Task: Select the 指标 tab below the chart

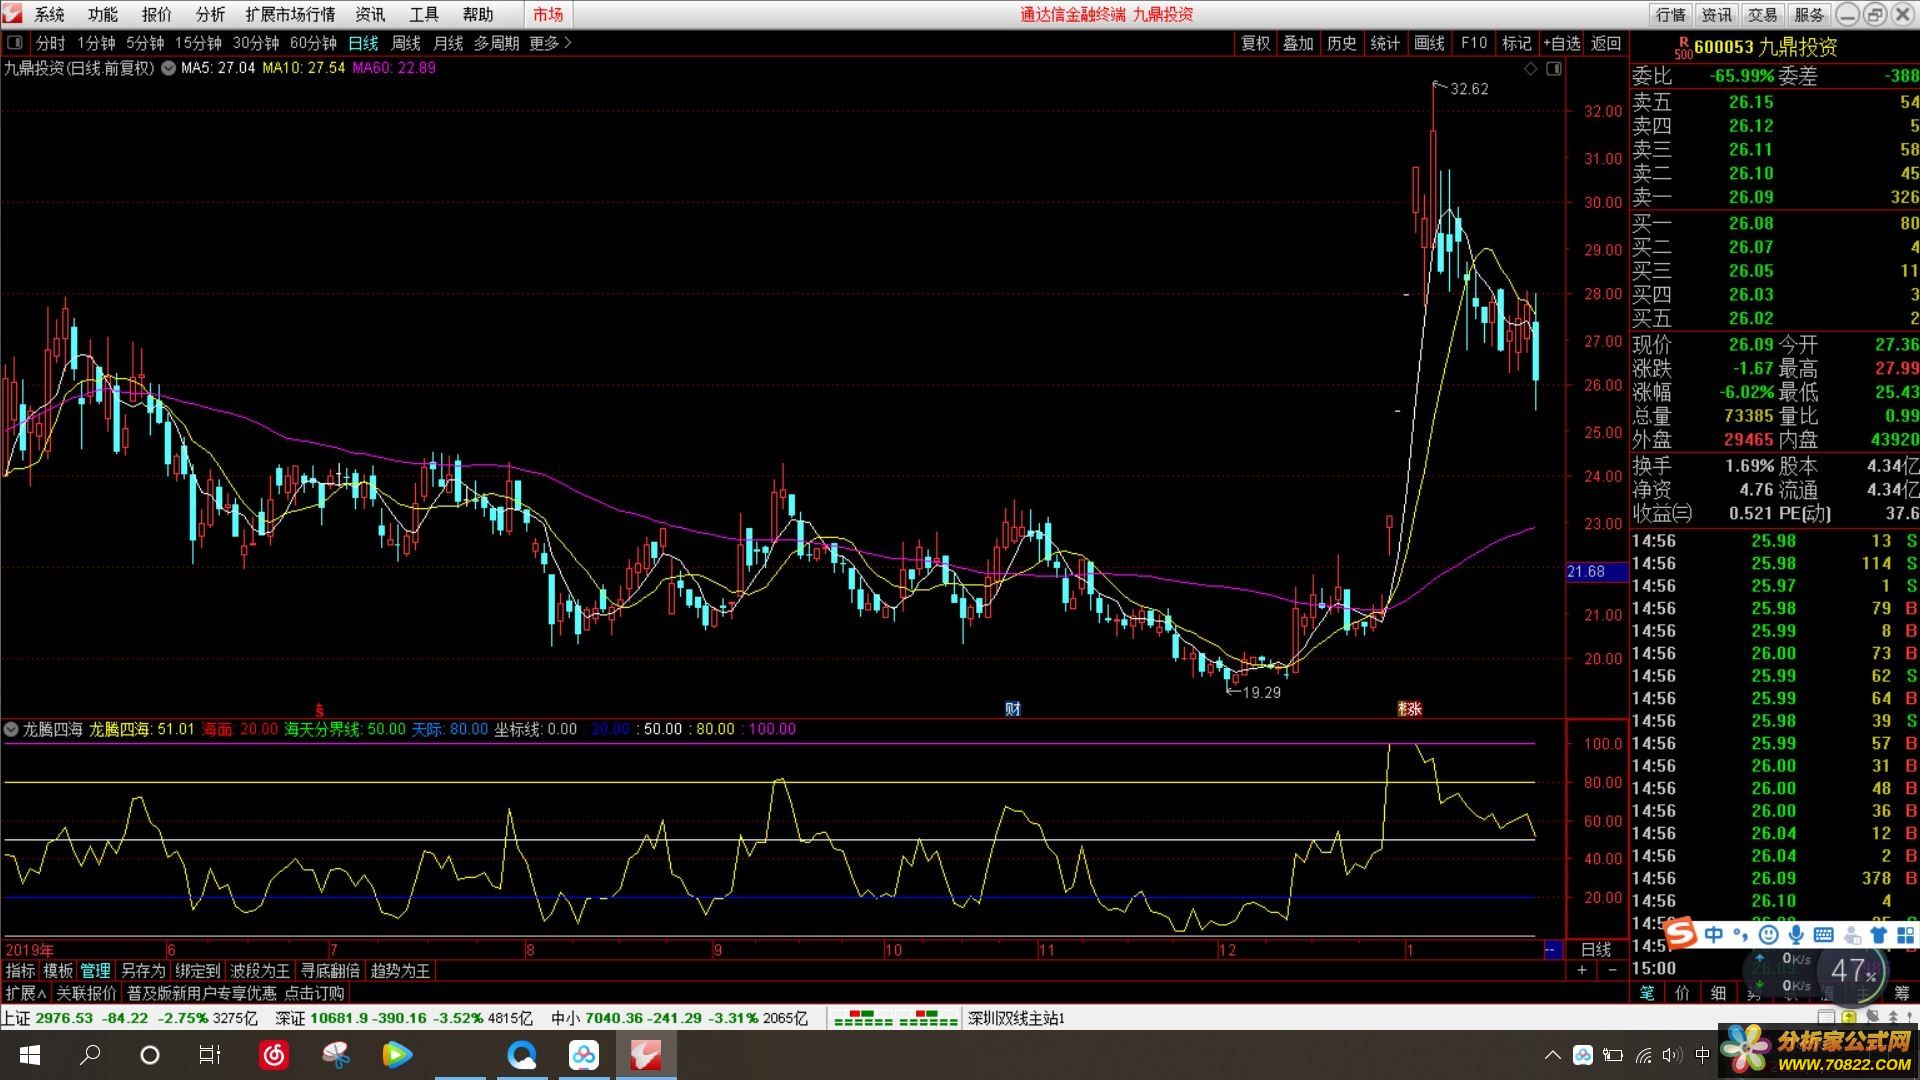Action: click(20, 971)
